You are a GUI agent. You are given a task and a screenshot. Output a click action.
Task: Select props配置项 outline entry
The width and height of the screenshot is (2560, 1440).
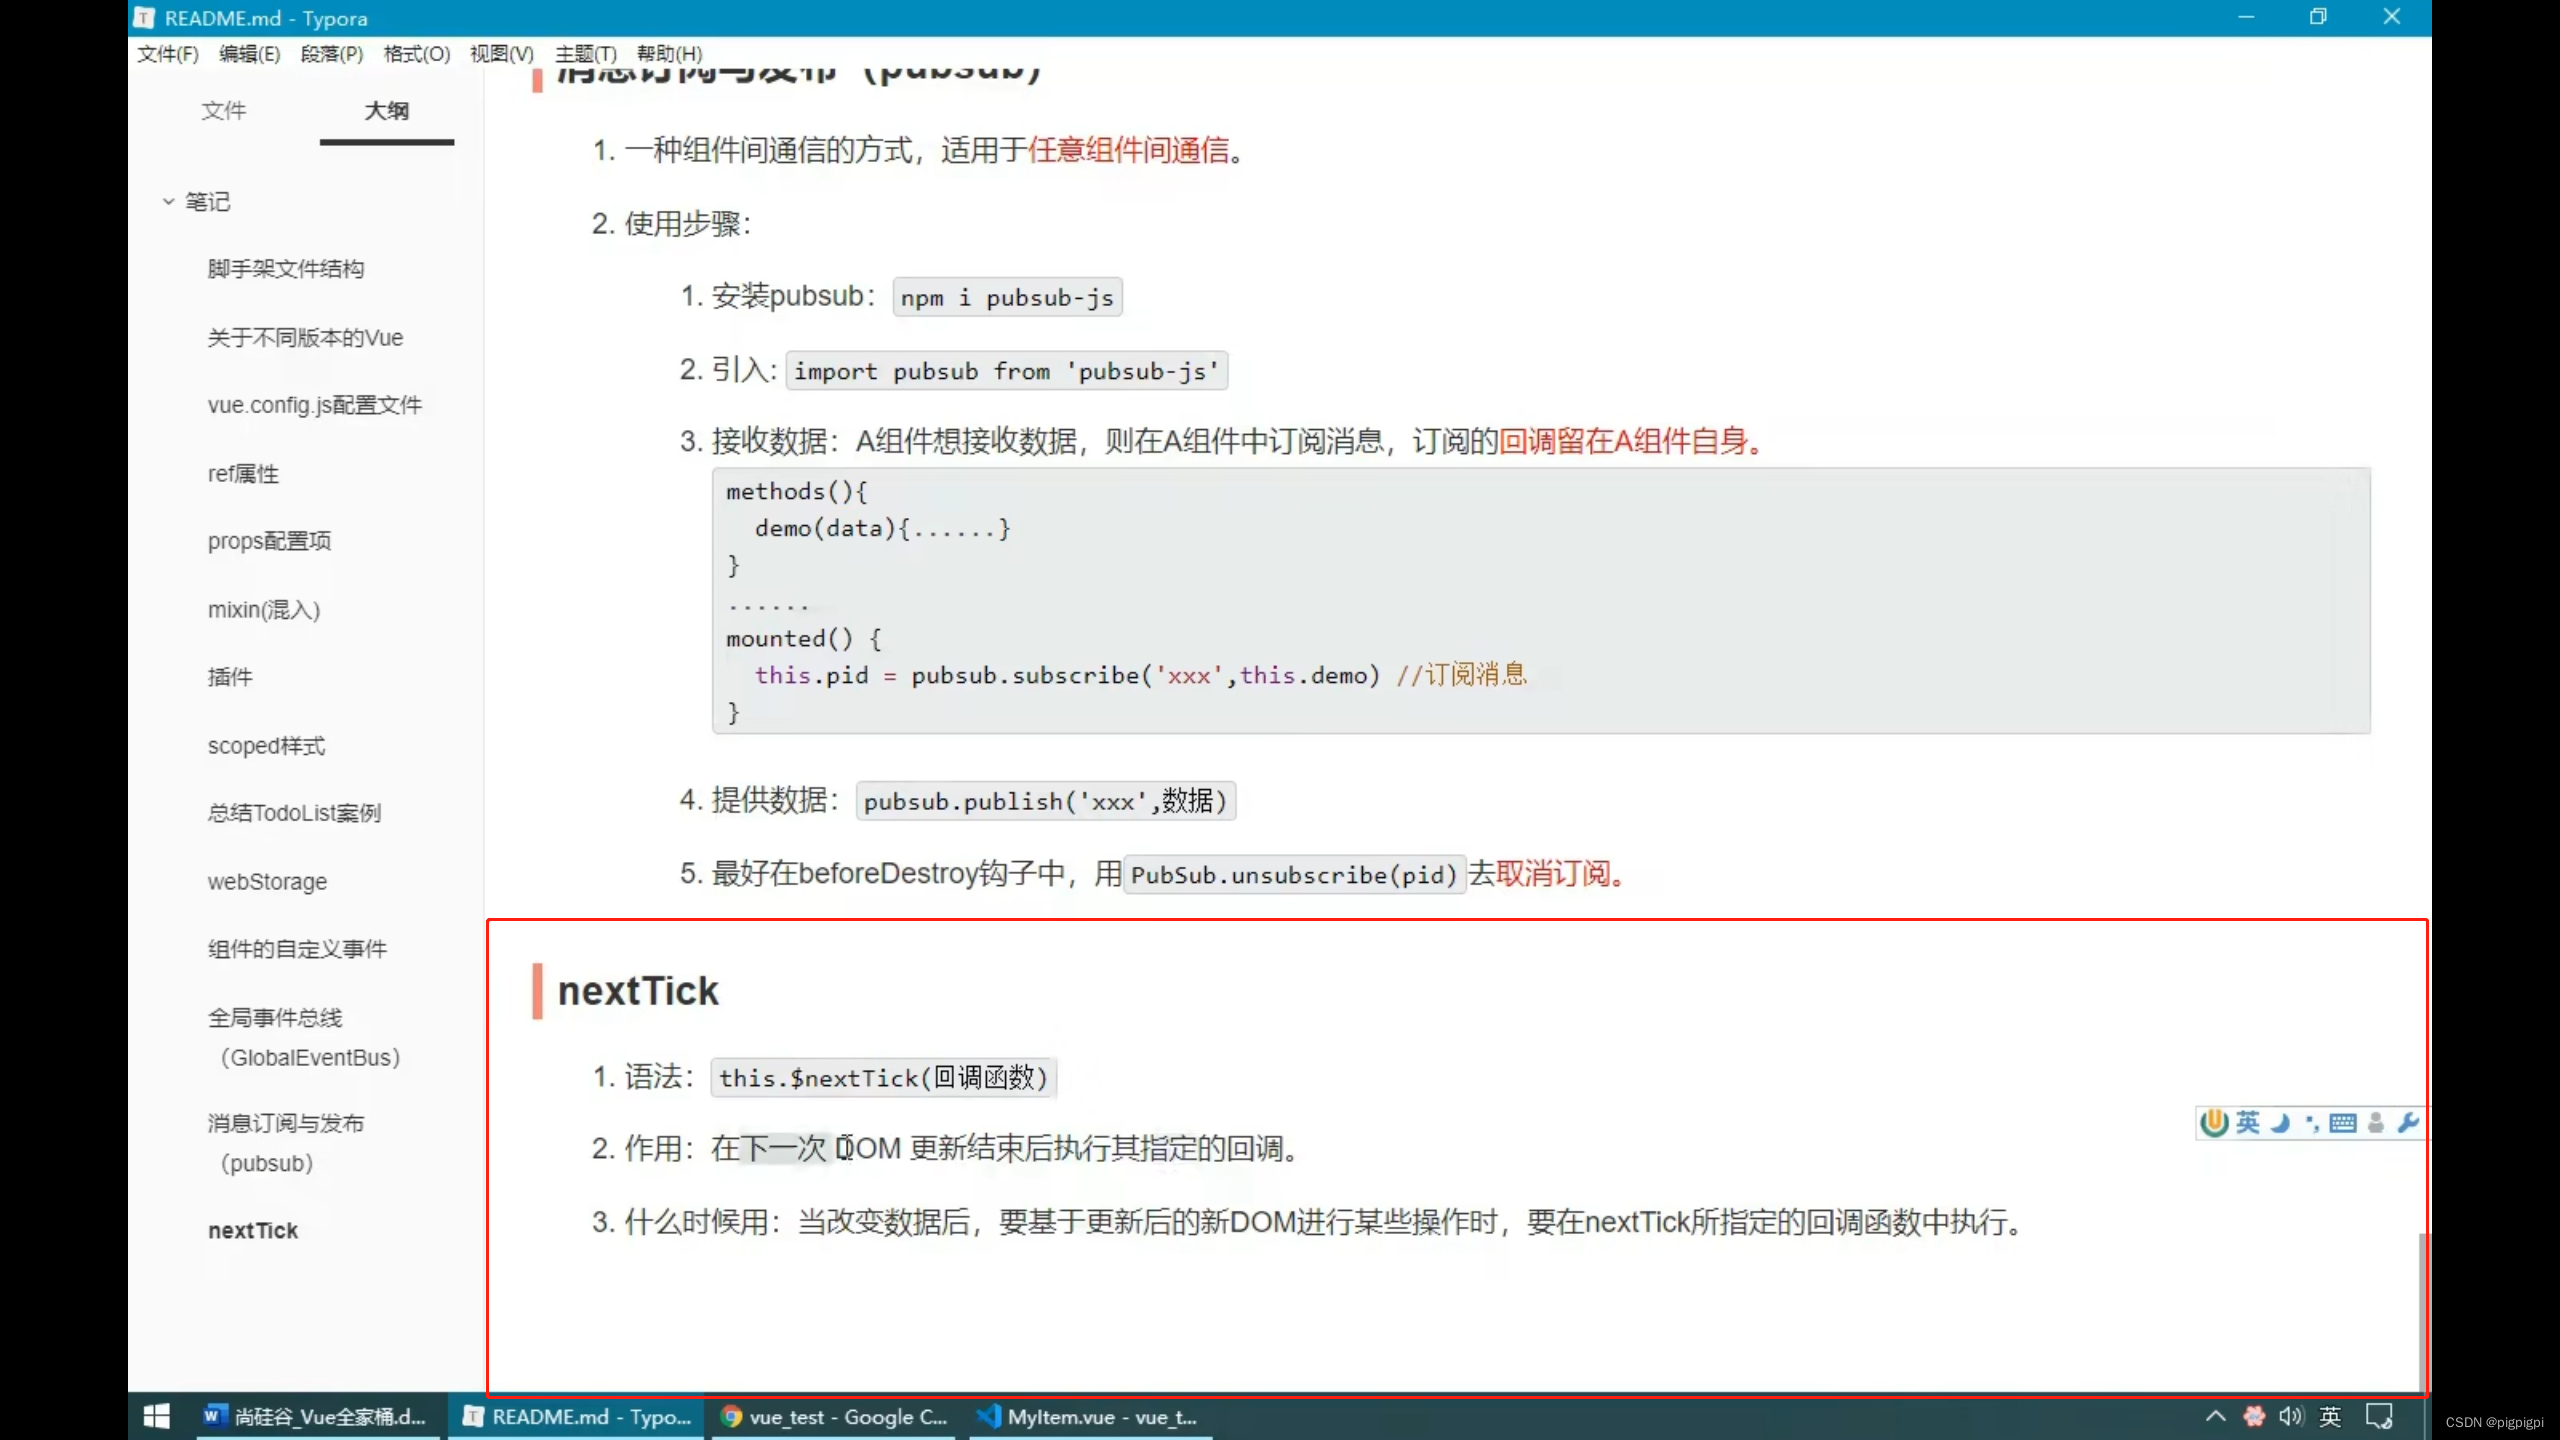(x=269, y=541)
